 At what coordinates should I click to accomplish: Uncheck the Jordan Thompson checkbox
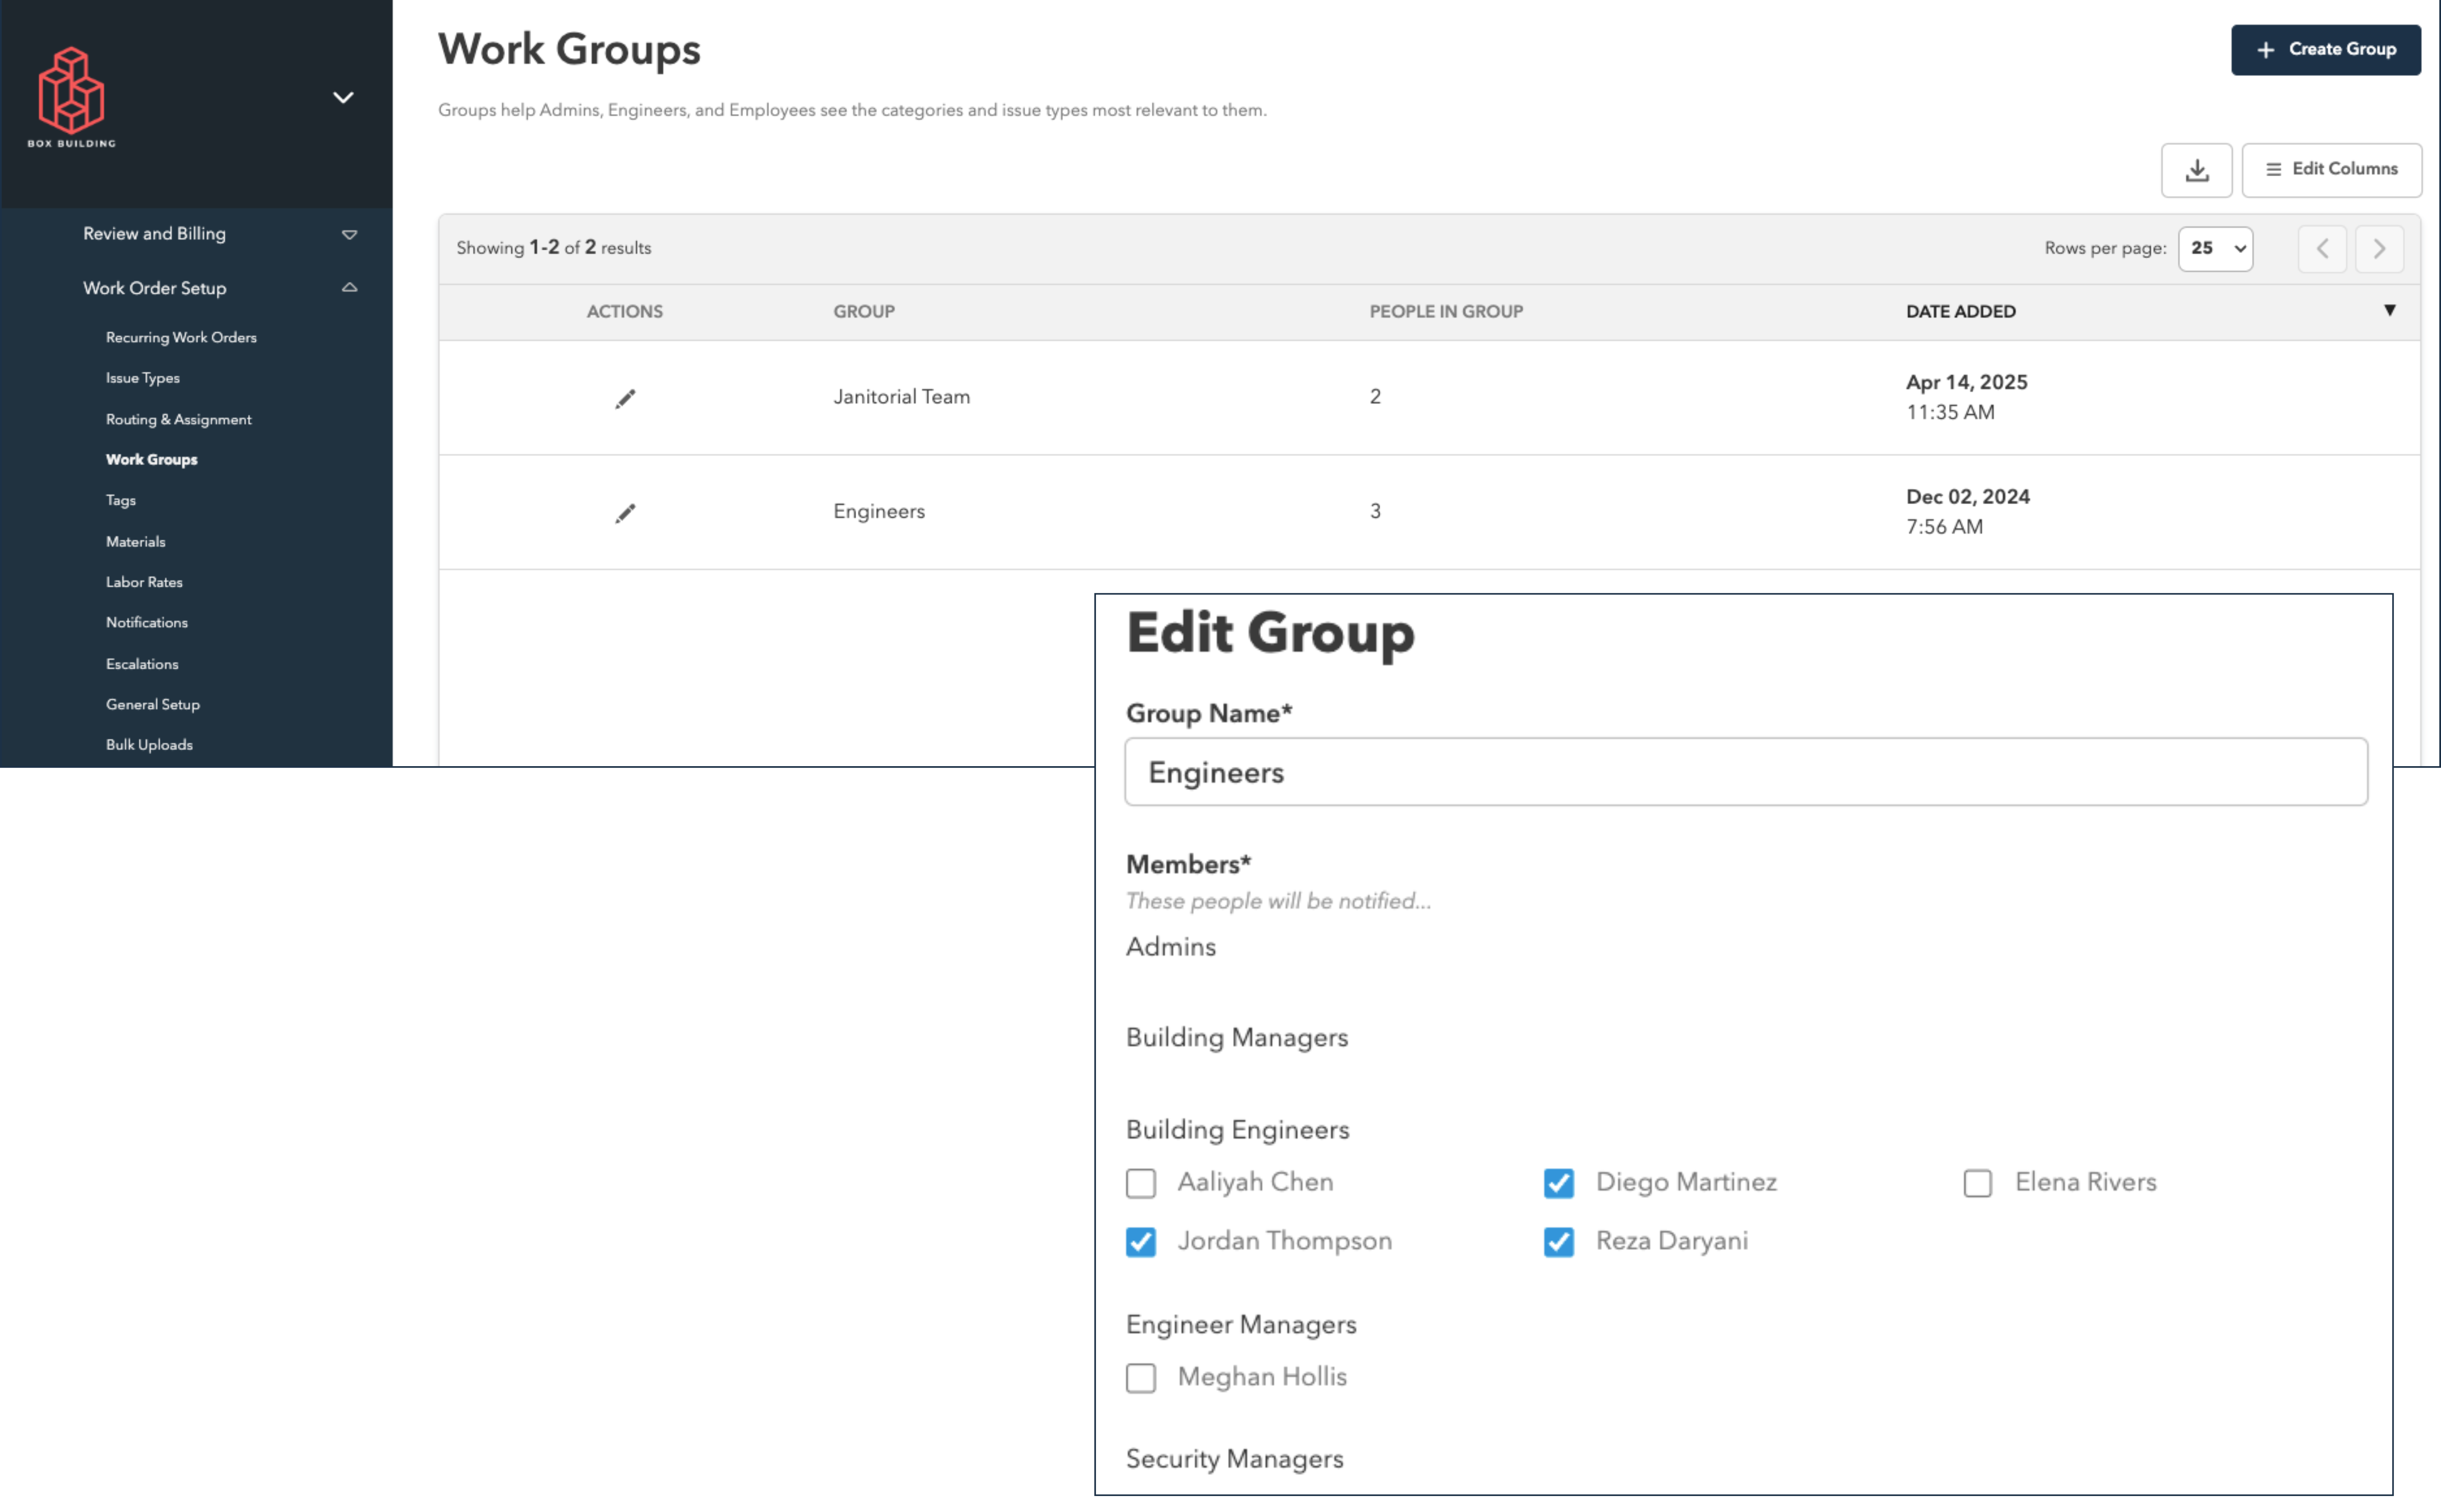pyautogui.click(x=1140, y=1242)
